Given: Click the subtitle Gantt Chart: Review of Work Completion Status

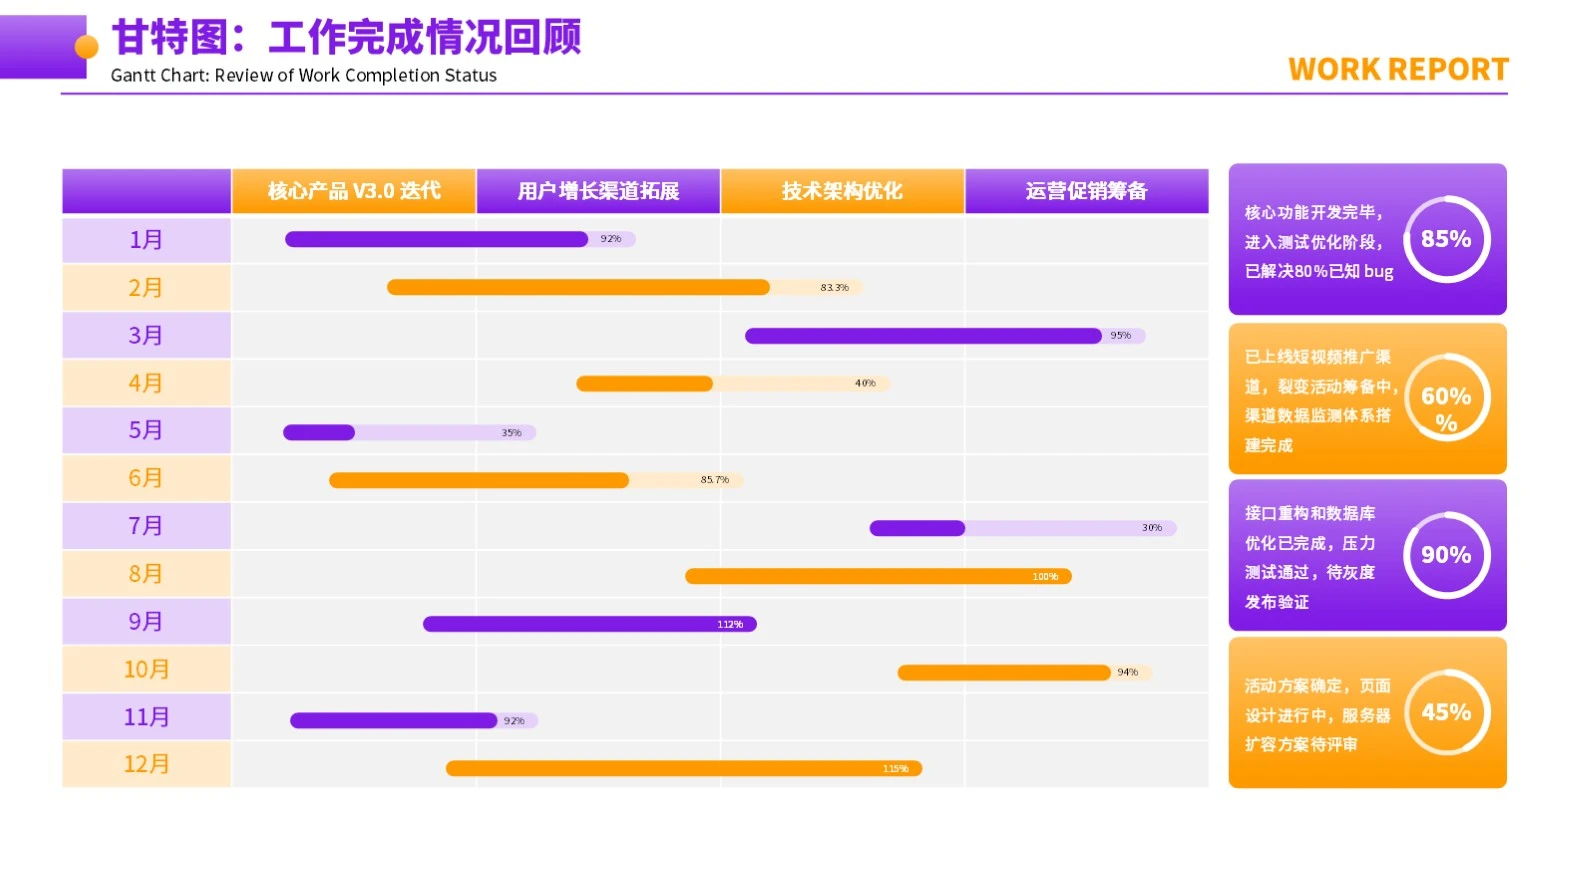Looking at the screenshot, I should (x=303, y=76).
